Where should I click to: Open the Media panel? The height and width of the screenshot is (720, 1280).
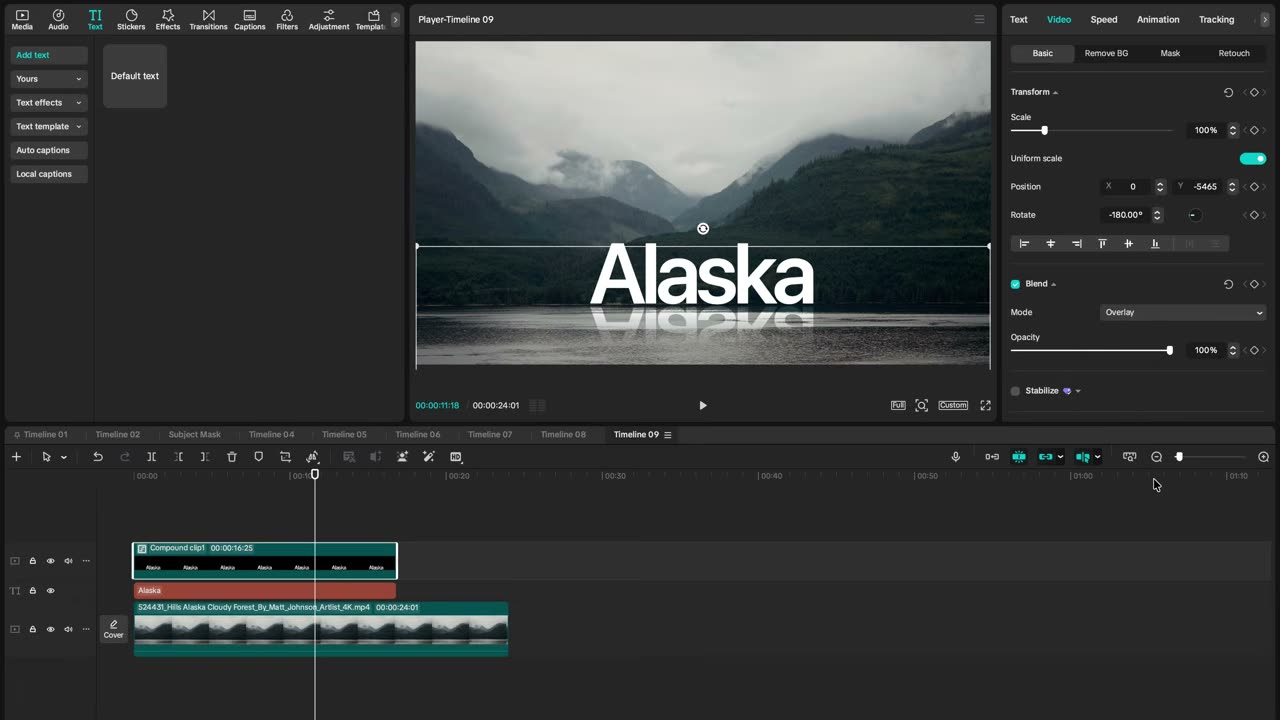[x=22, y=19]
